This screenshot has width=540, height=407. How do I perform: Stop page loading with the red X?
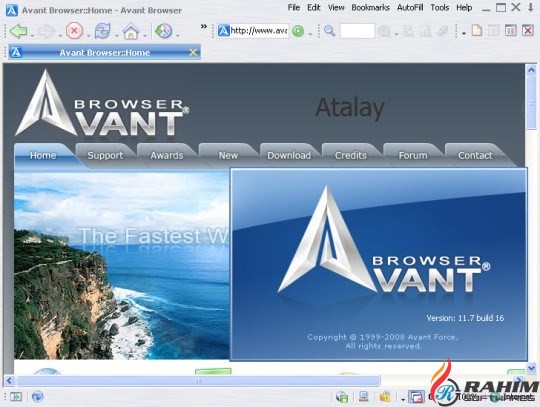tap(74, 31)
